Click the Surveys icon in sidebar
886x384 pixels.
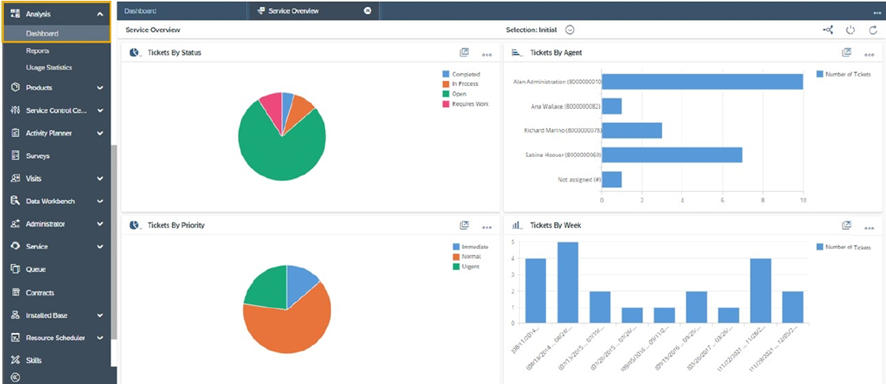tap(16, 156)
